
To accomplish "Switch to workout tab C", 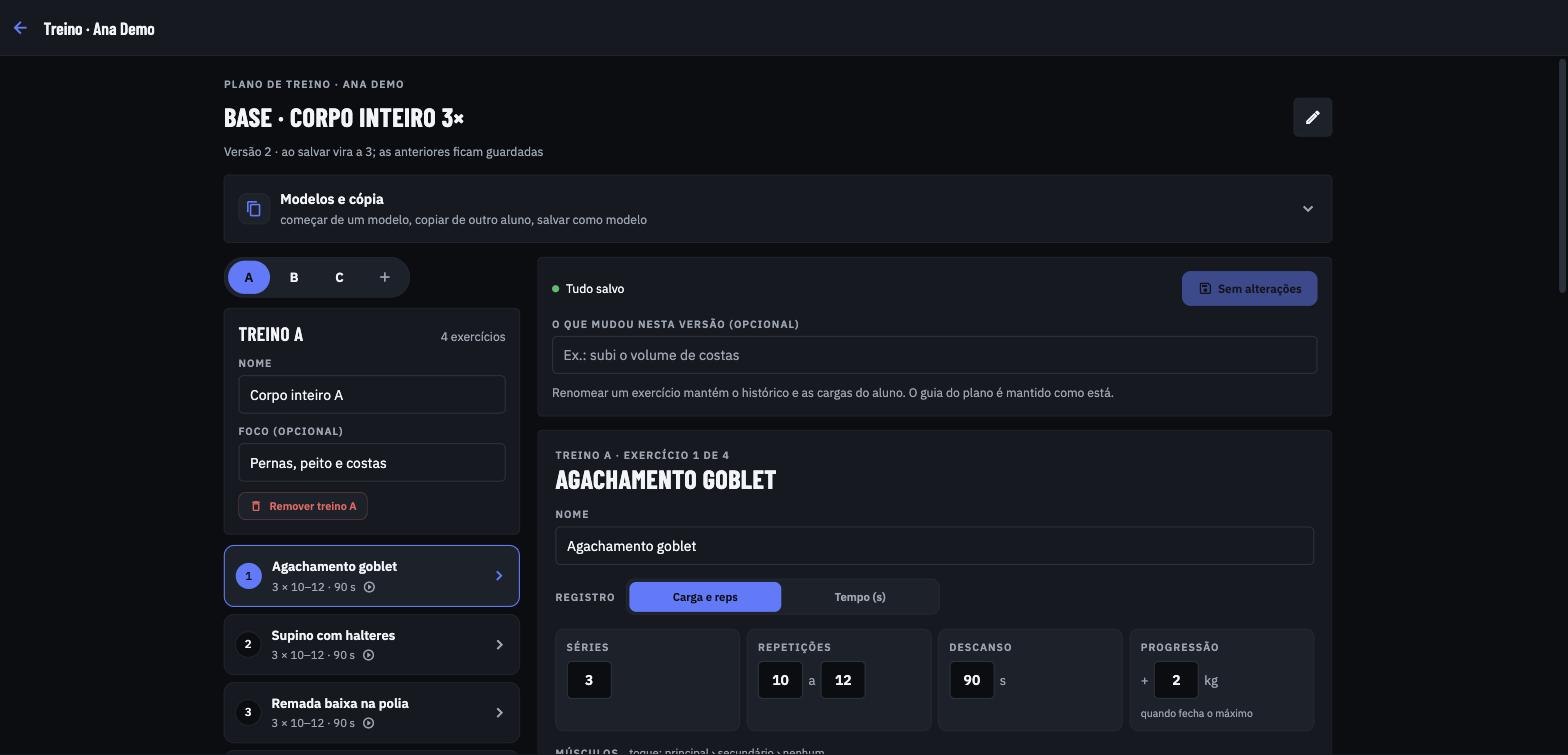I will 339,277.
